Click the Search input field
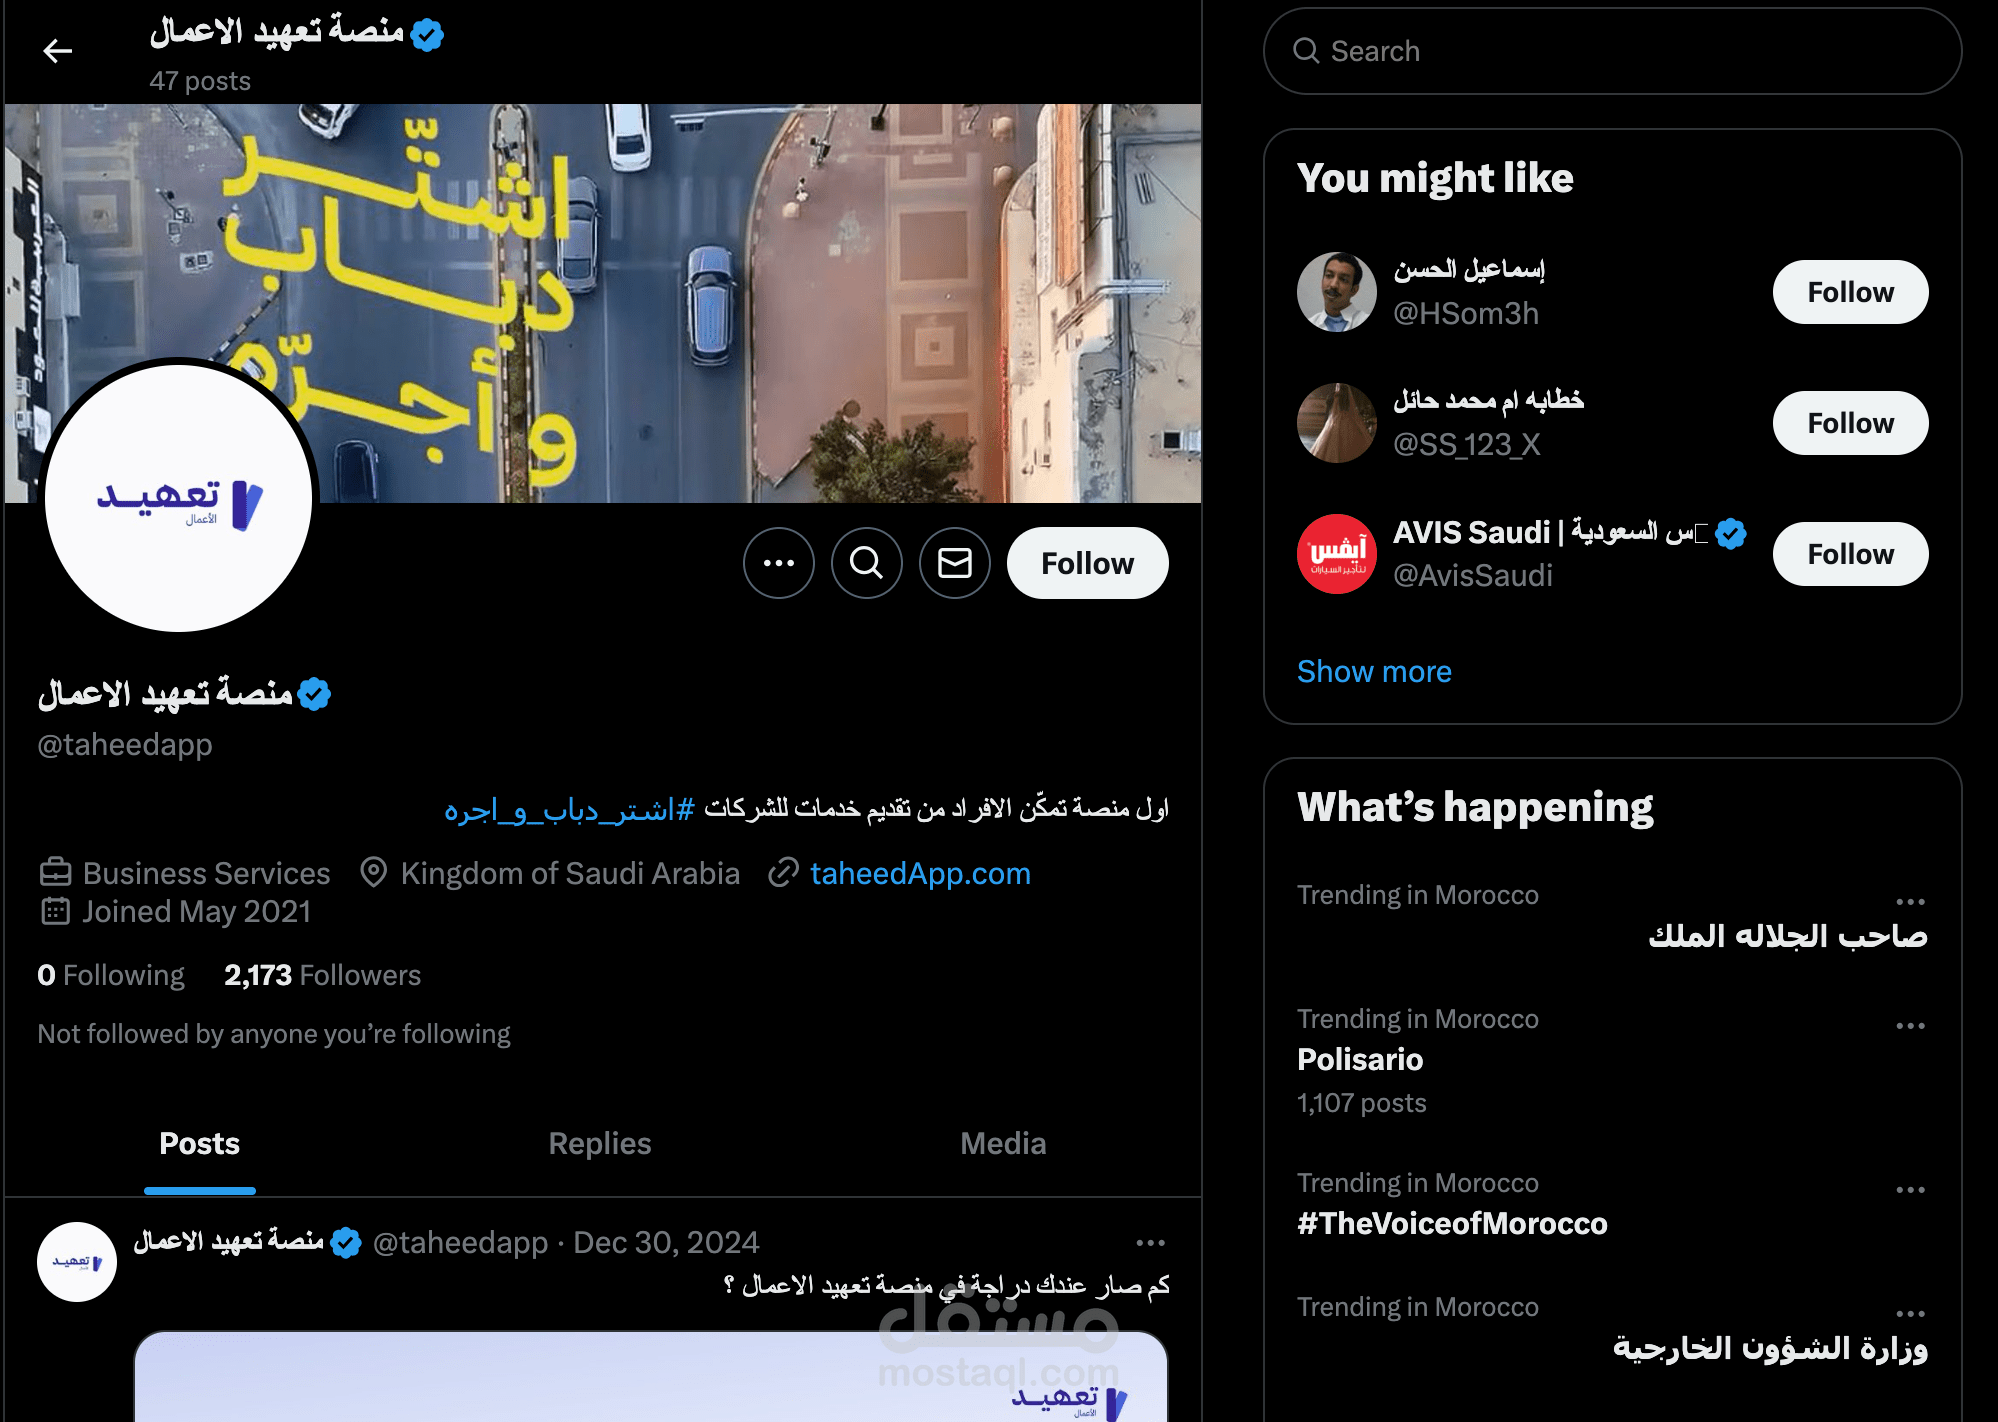Image resolution: width=1998 pixels, height=1422 pixels. click(1612, 51)
